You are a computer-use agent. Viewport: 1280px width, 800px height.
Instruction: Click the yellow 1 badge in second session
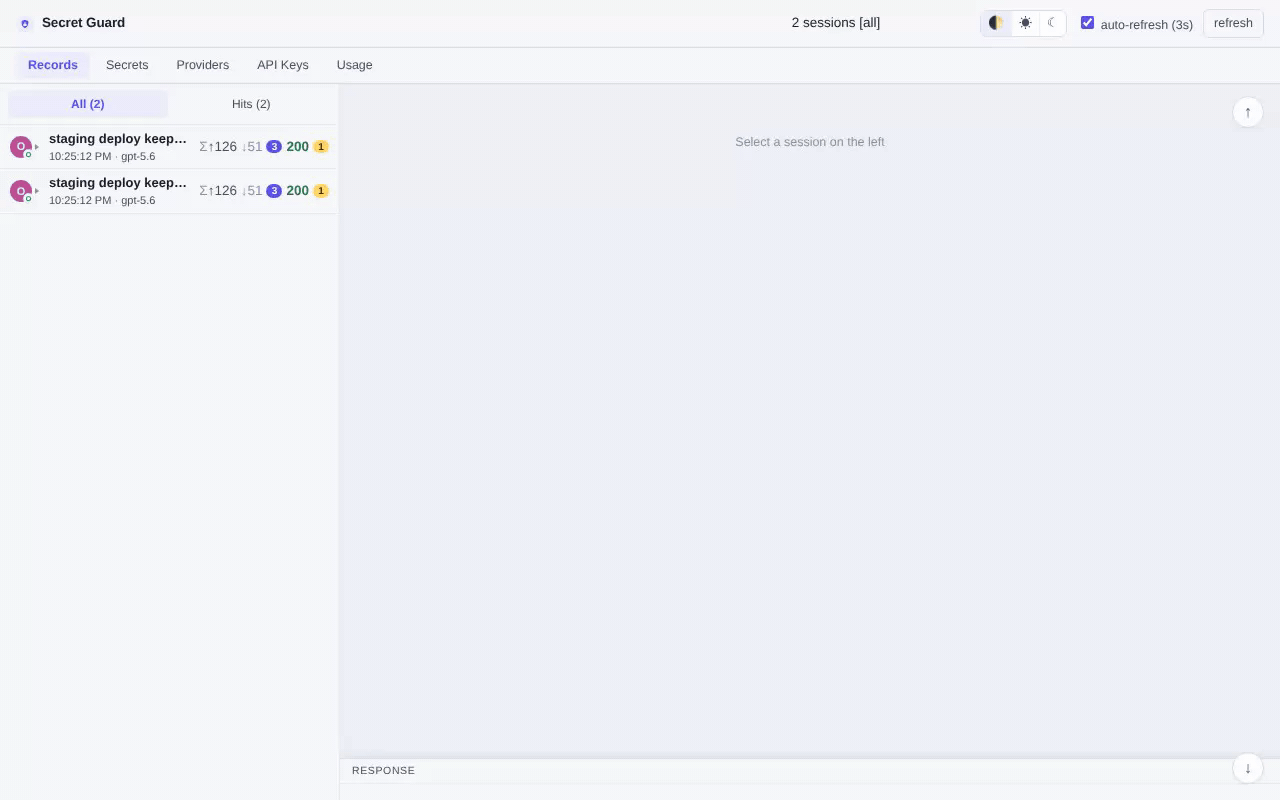[x=321, y=191]
